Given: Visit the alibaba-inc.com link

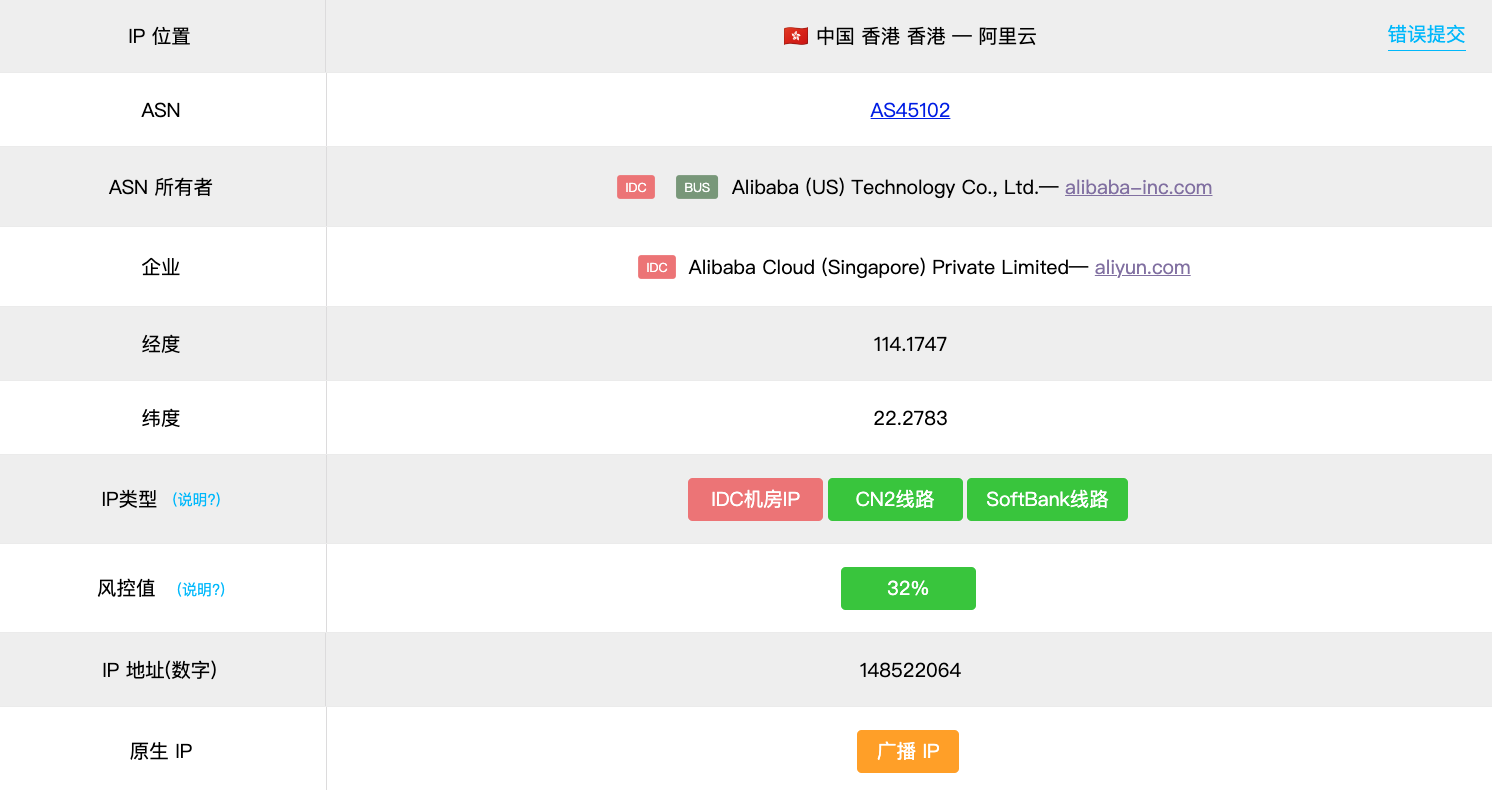Looking at the screenshot, I should coord(1138,187).
